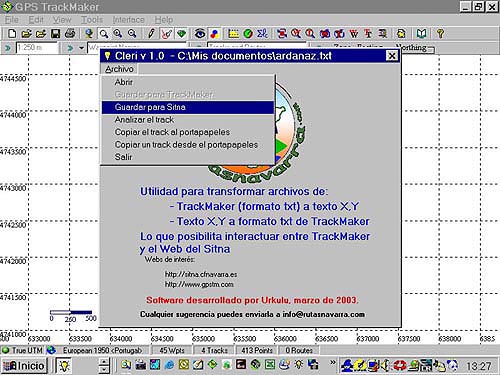500x375 pixels.
Task: Click the green gem waypoint icon
Action: coord(181,34)
